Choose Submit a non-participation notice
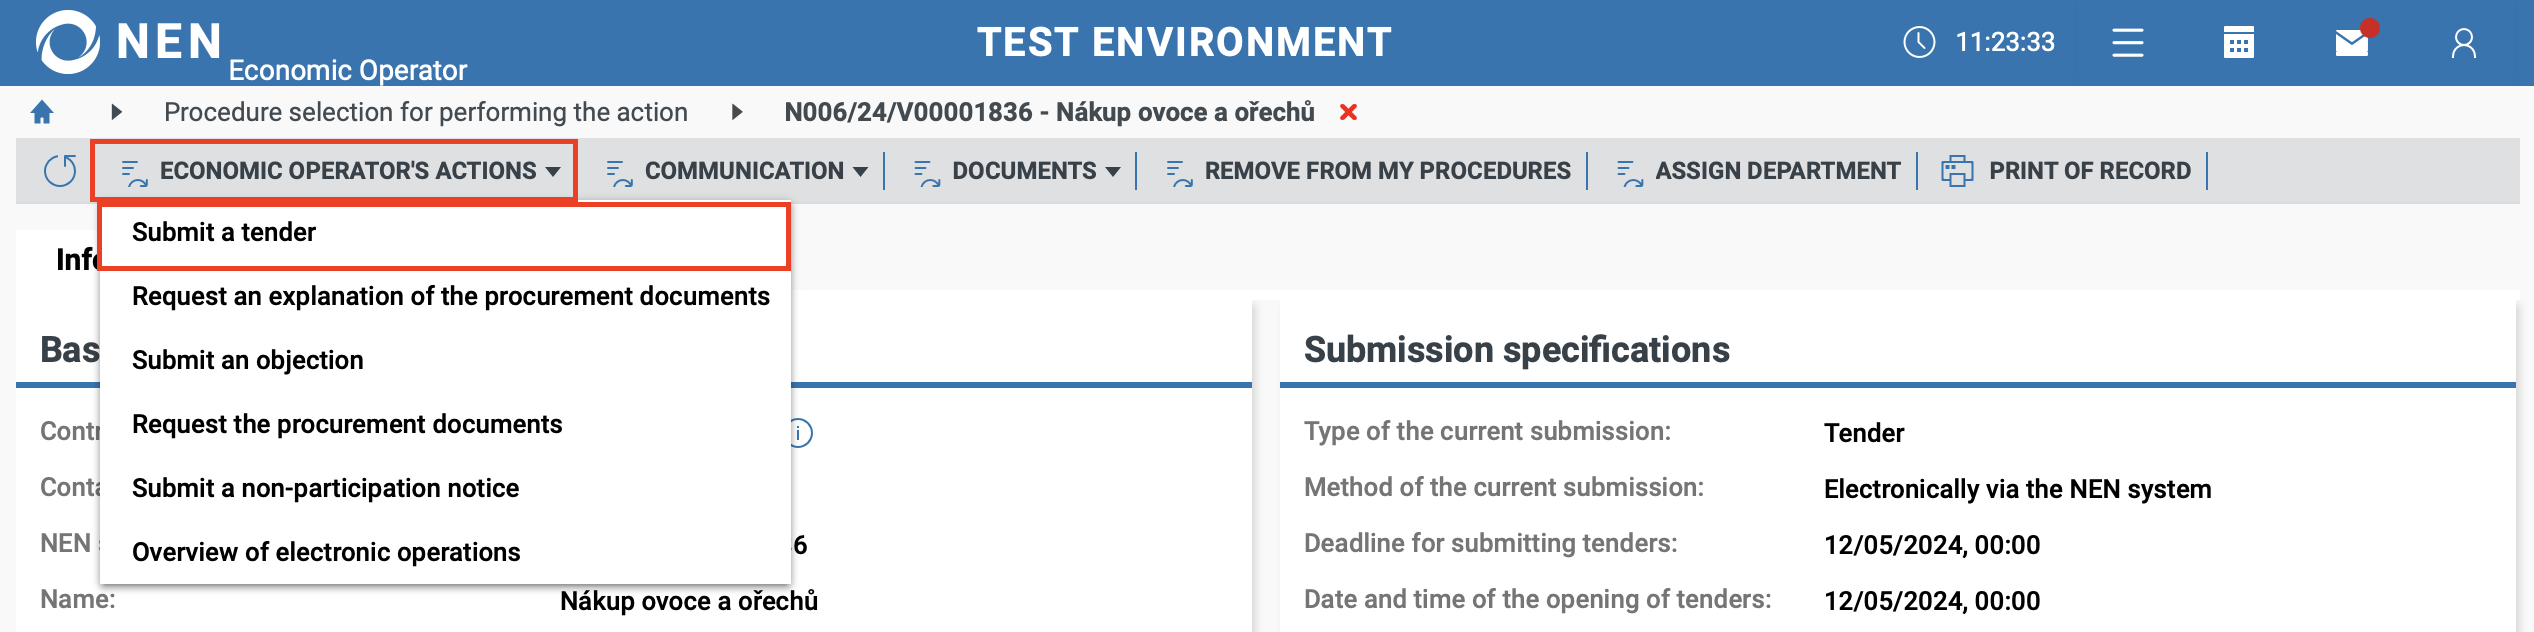The width and height of the screenshot is (2534, 632). coord(325,489)
